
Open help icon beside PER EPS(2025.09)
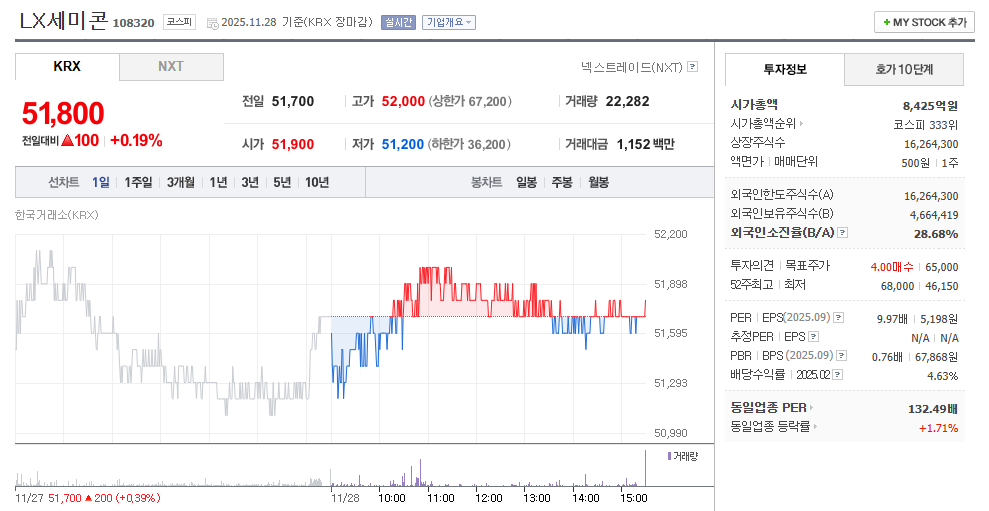coord(839,318)
